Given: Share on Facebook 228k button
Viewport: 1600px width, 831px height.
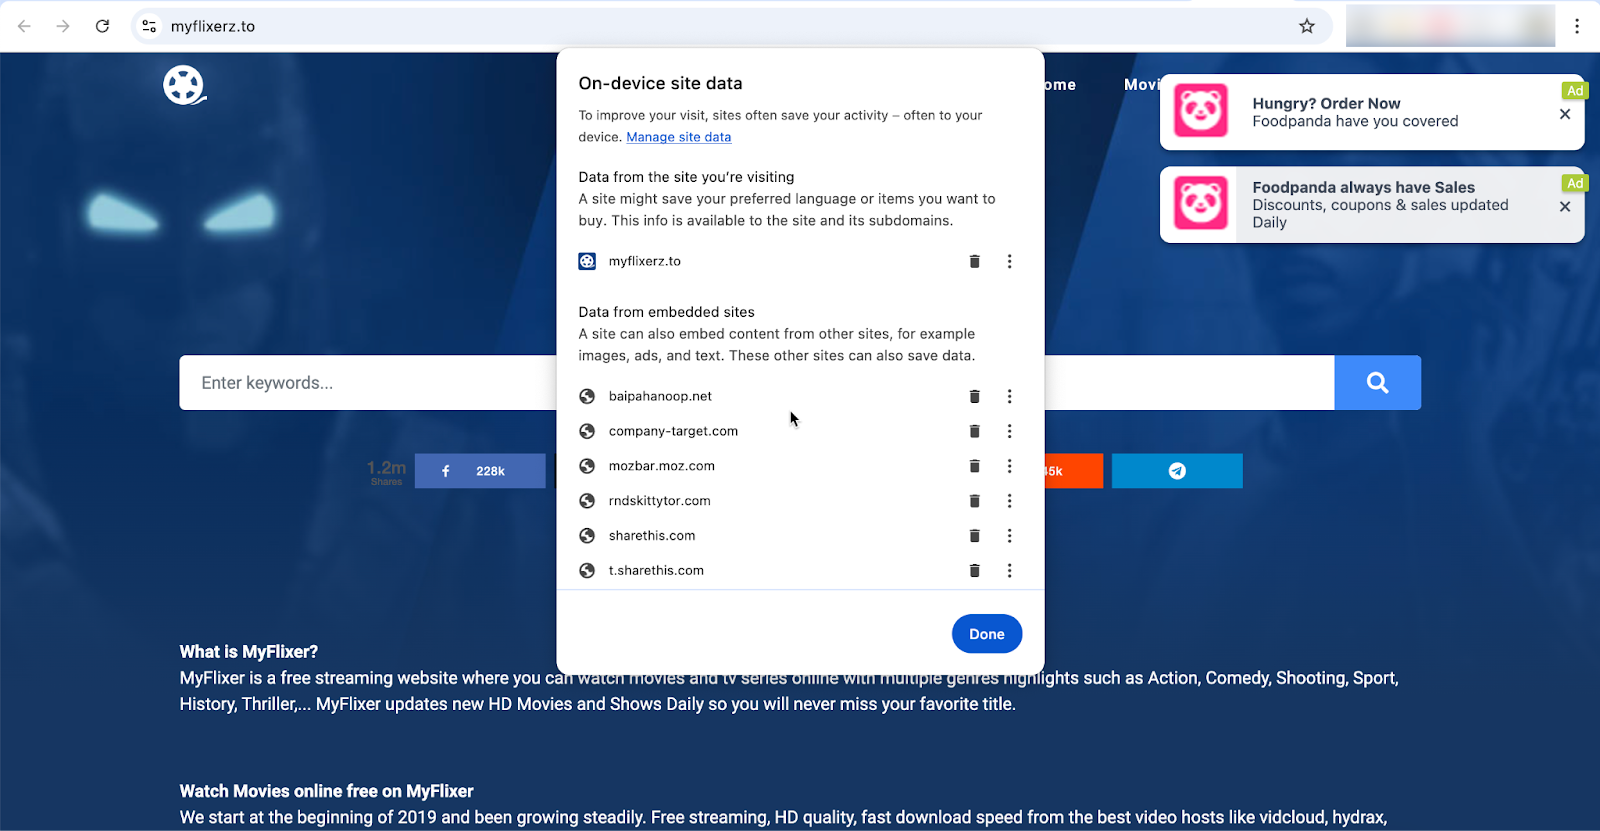Looking at the screenshot, I should tap(480, 471).
